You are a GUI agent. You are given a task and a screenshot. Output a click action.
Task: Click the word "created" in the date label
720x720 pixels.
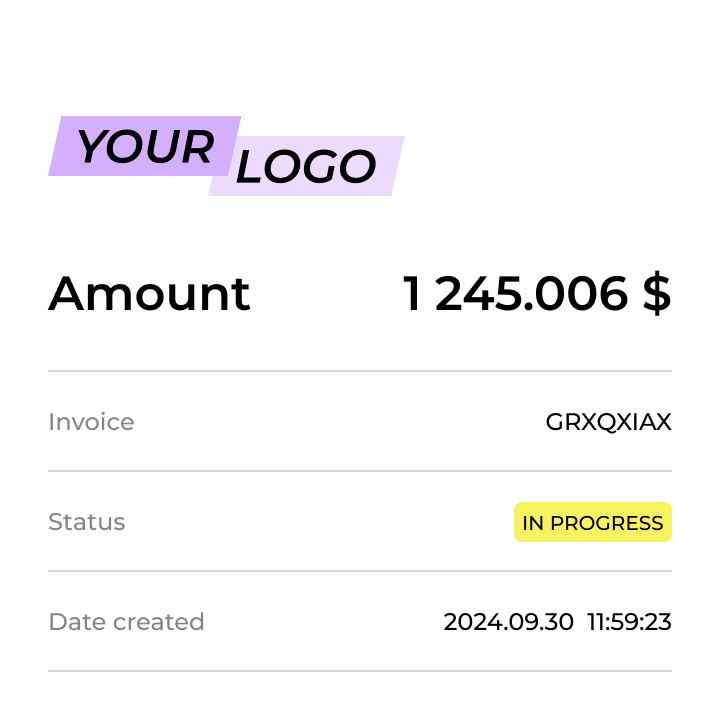(x=164, y=622)
